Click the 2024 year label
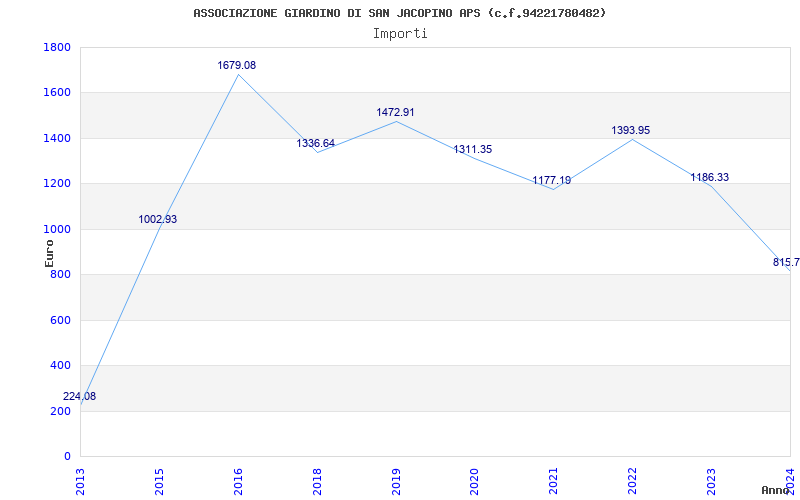This screenshot has width=800, height=500. click(790, 482)
